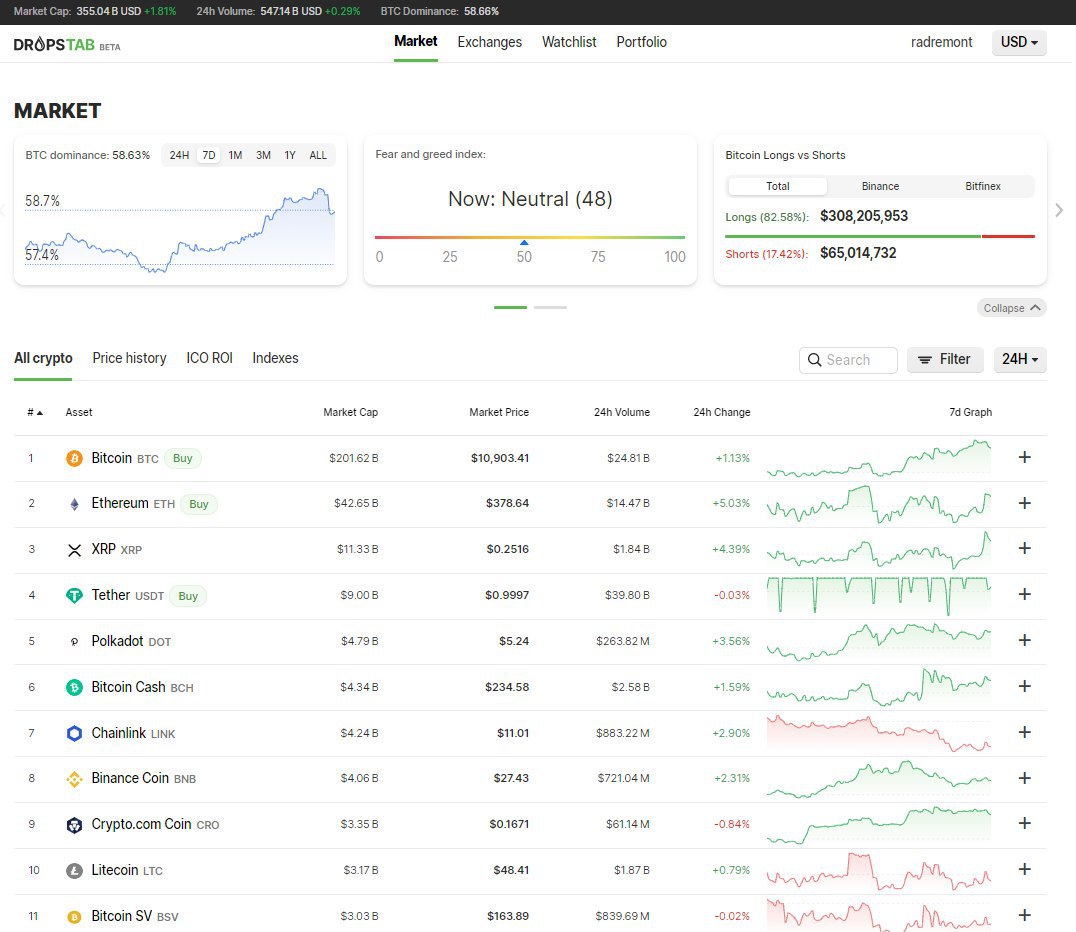Screen dimensions: 1076x932
Task: Click the Binance Coin yellow icon
Action: point(74,779)
